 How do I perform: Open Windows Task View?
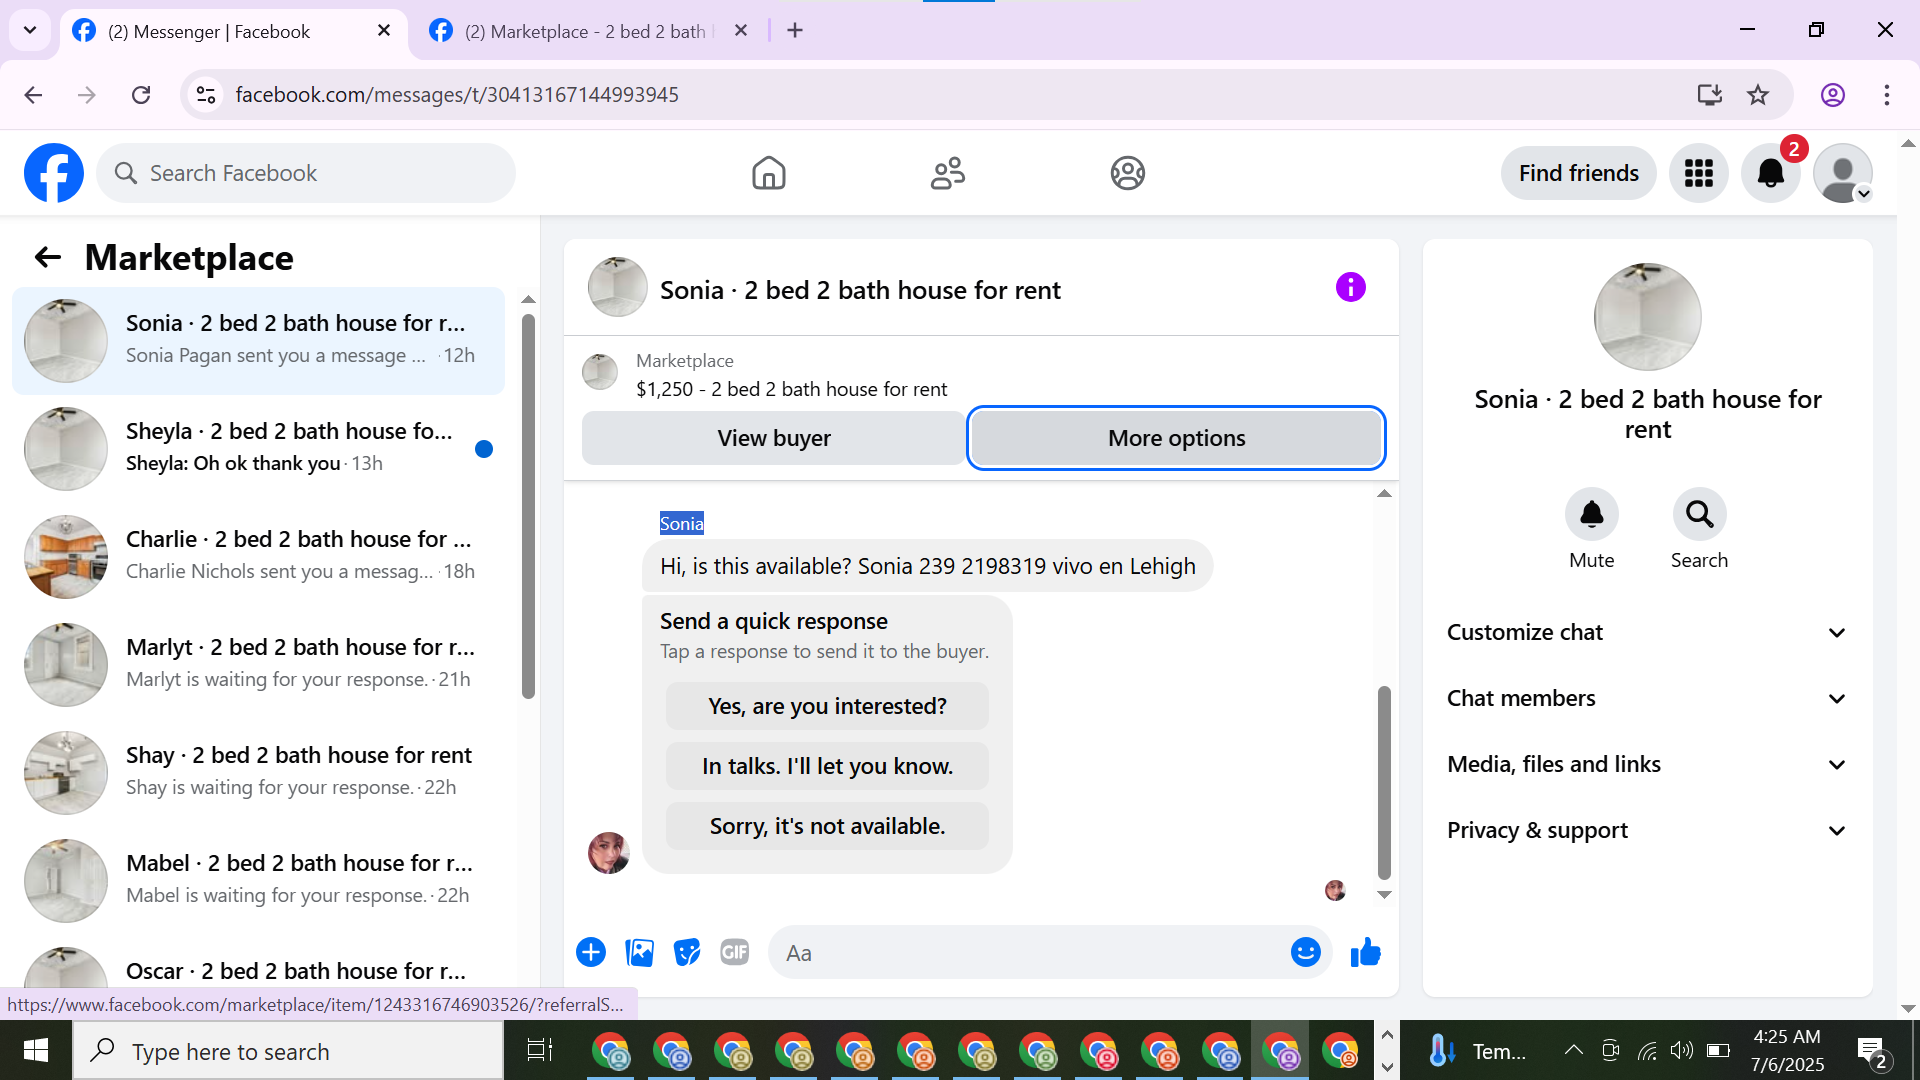coord(540,1050)
